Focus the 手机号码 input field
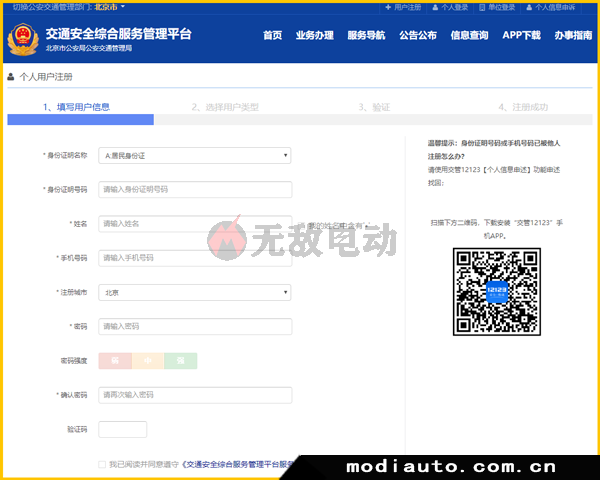 pos(195,258)
